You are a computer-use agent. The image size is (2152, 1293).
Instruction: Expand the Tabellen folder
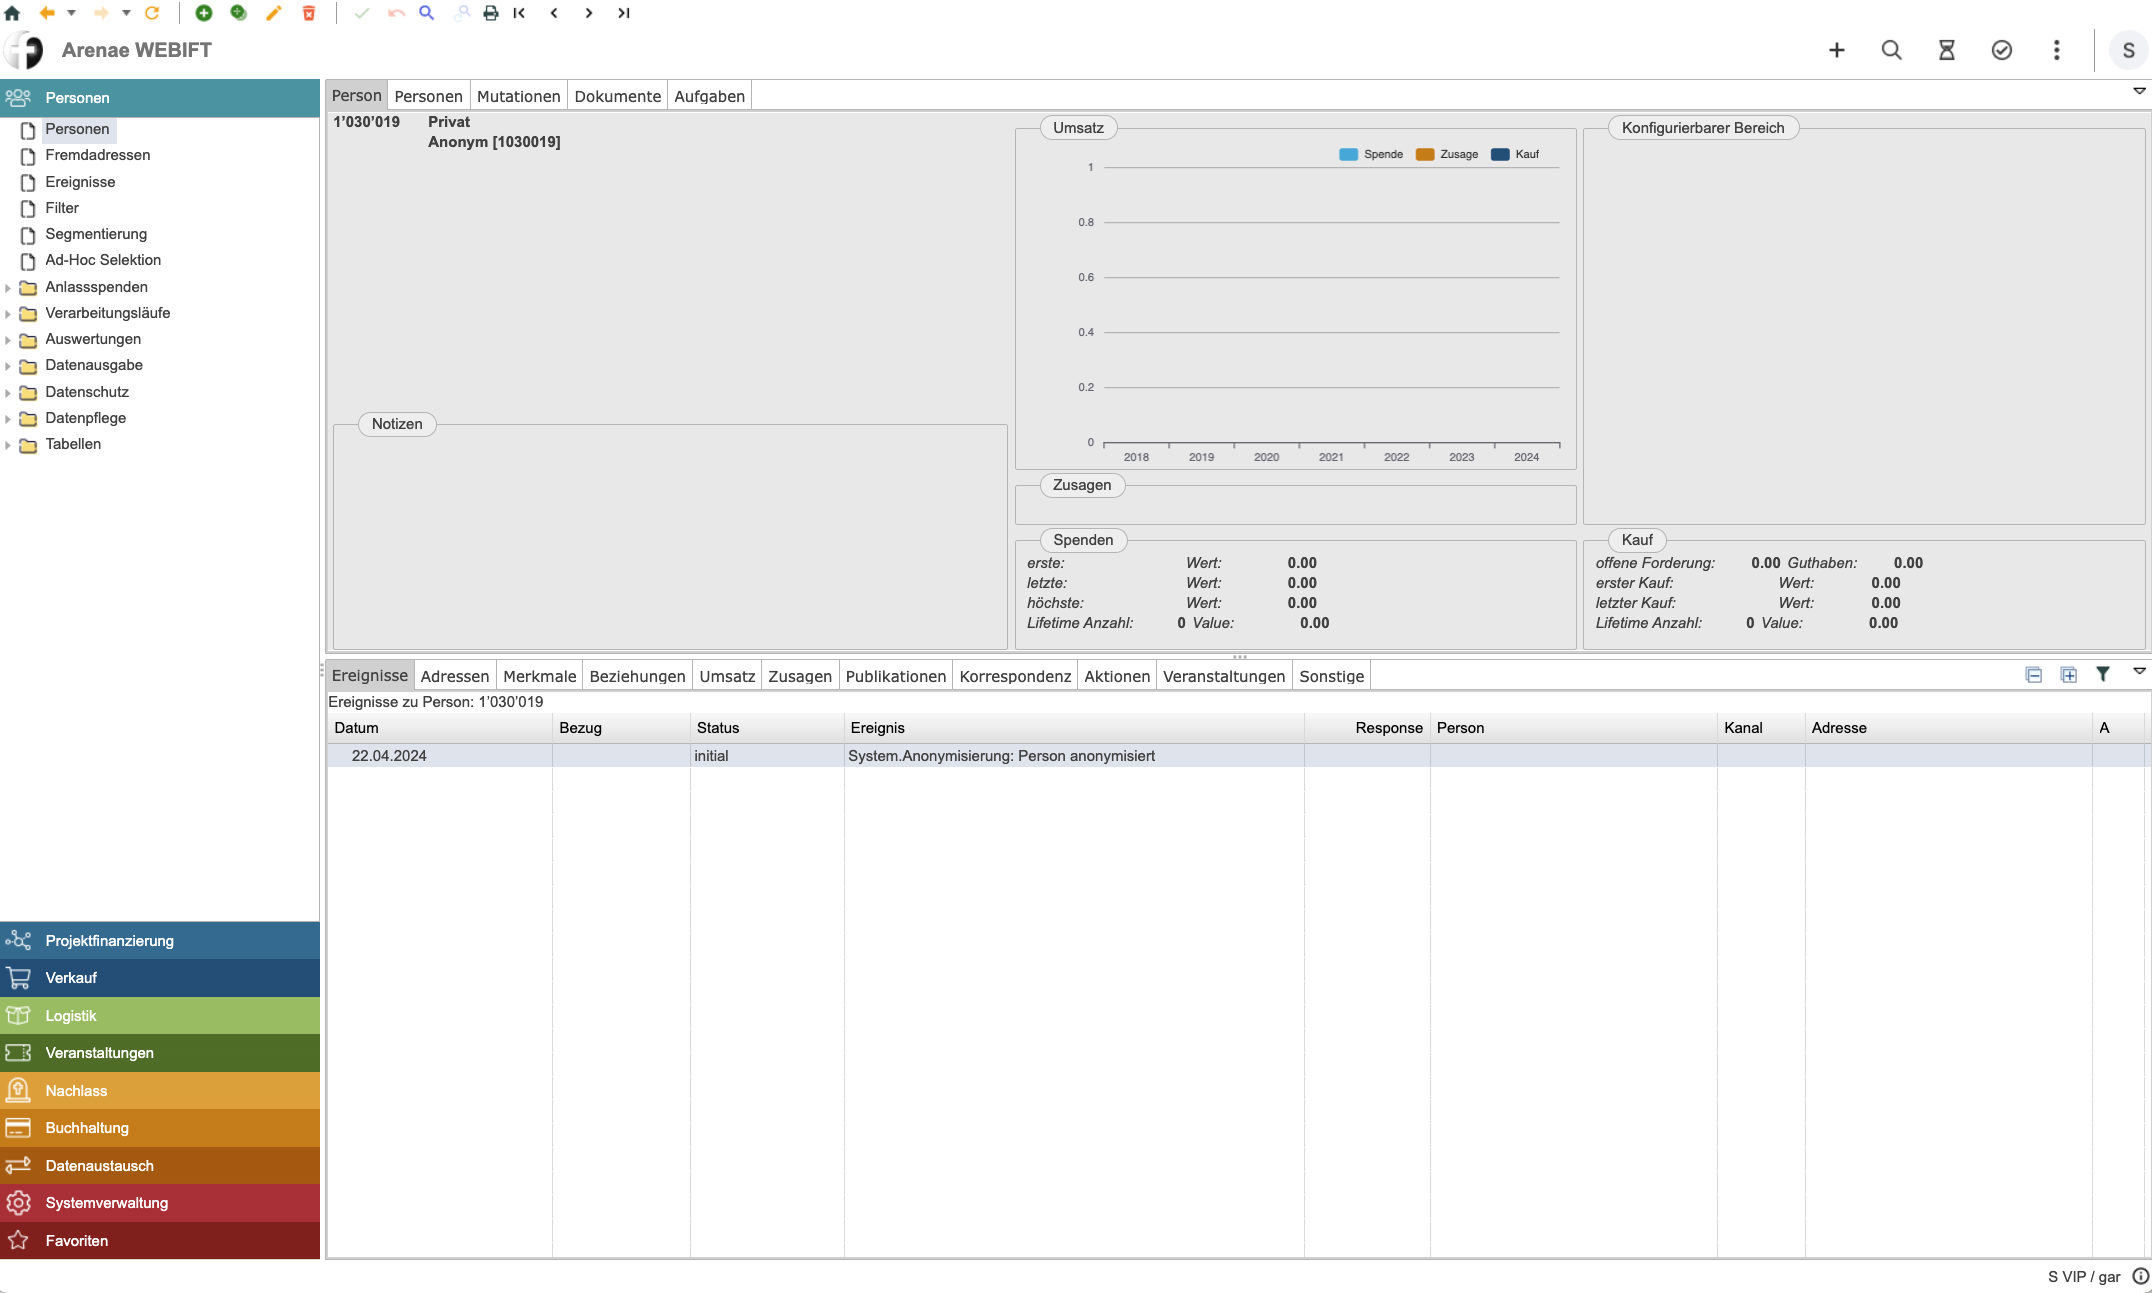tap(8, 444)
